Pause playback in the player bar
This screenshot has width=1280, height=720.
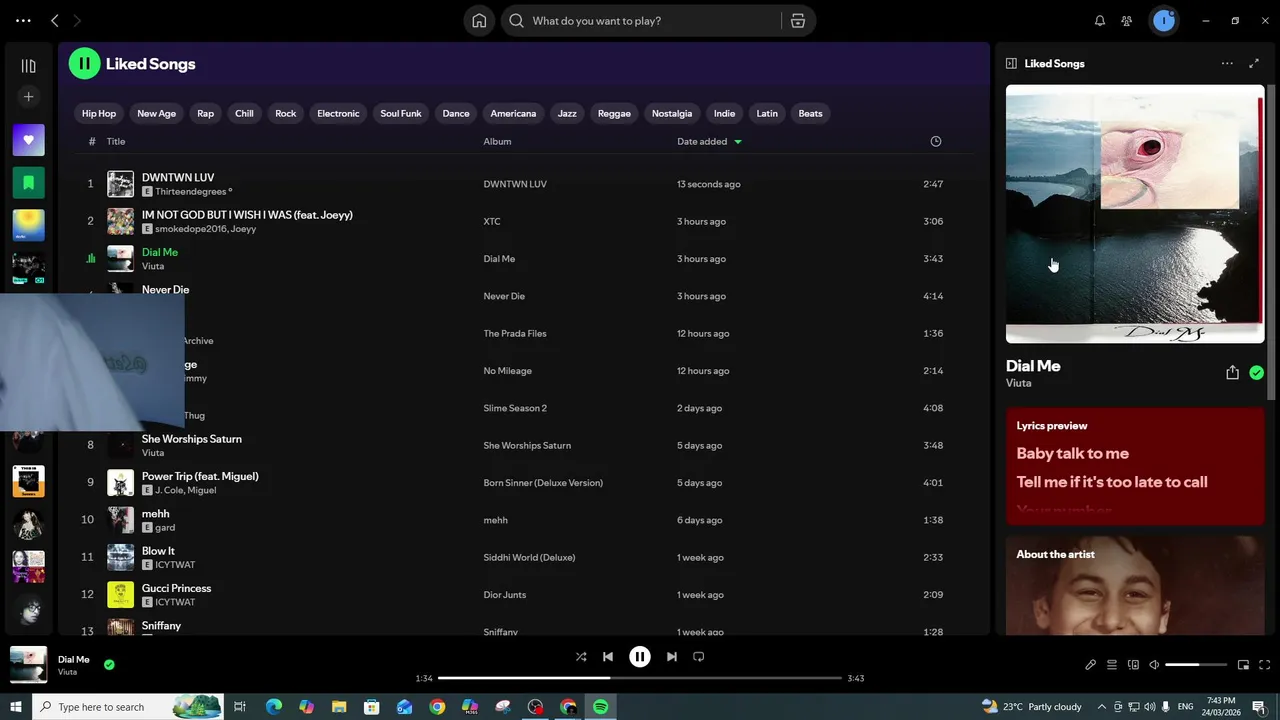point(640,657)
